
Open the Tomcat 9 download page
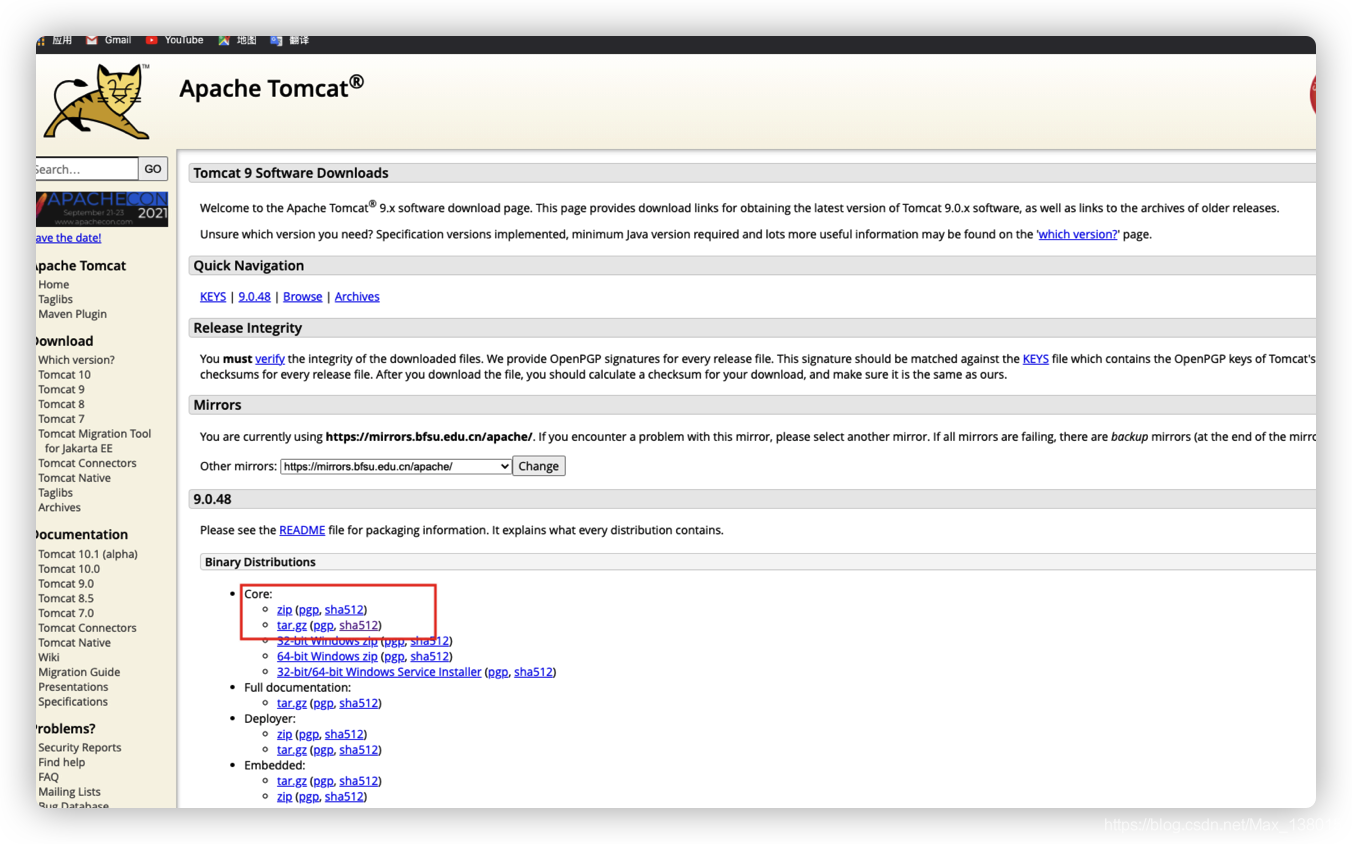(x=61, y=390)
